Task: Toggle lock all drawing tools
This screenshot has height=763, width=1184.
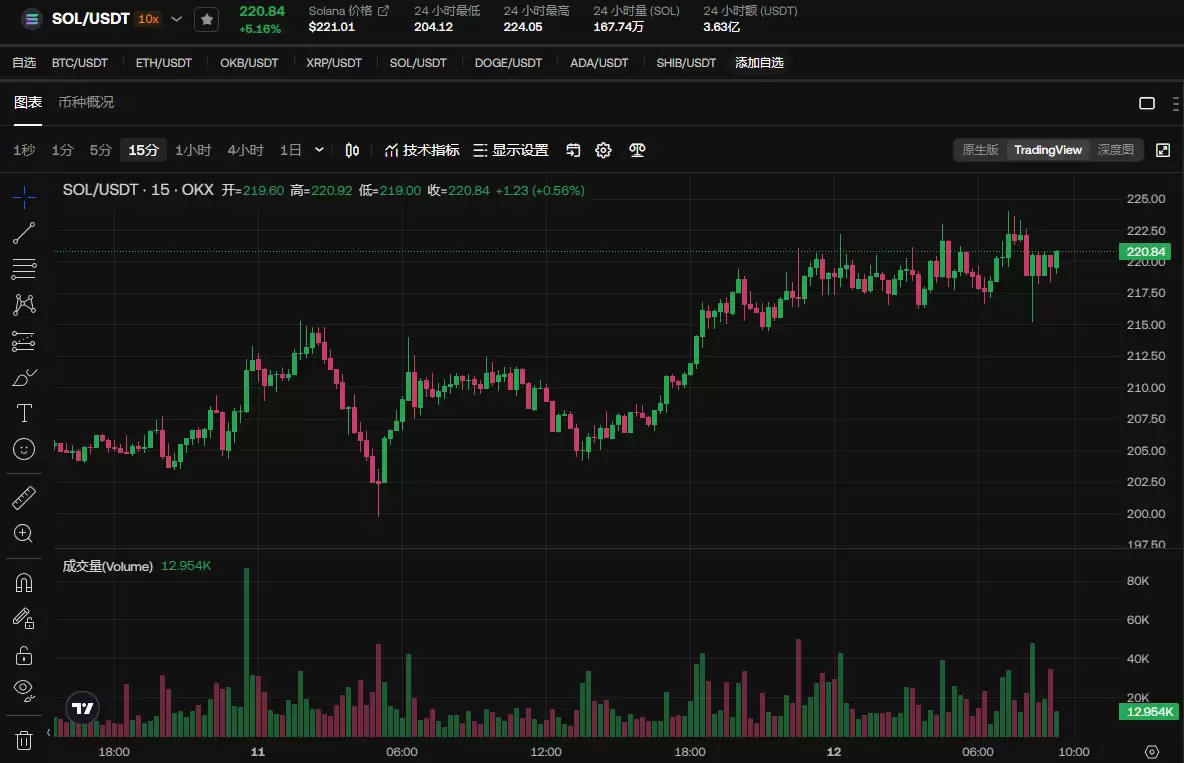Action: pos(24,655)
